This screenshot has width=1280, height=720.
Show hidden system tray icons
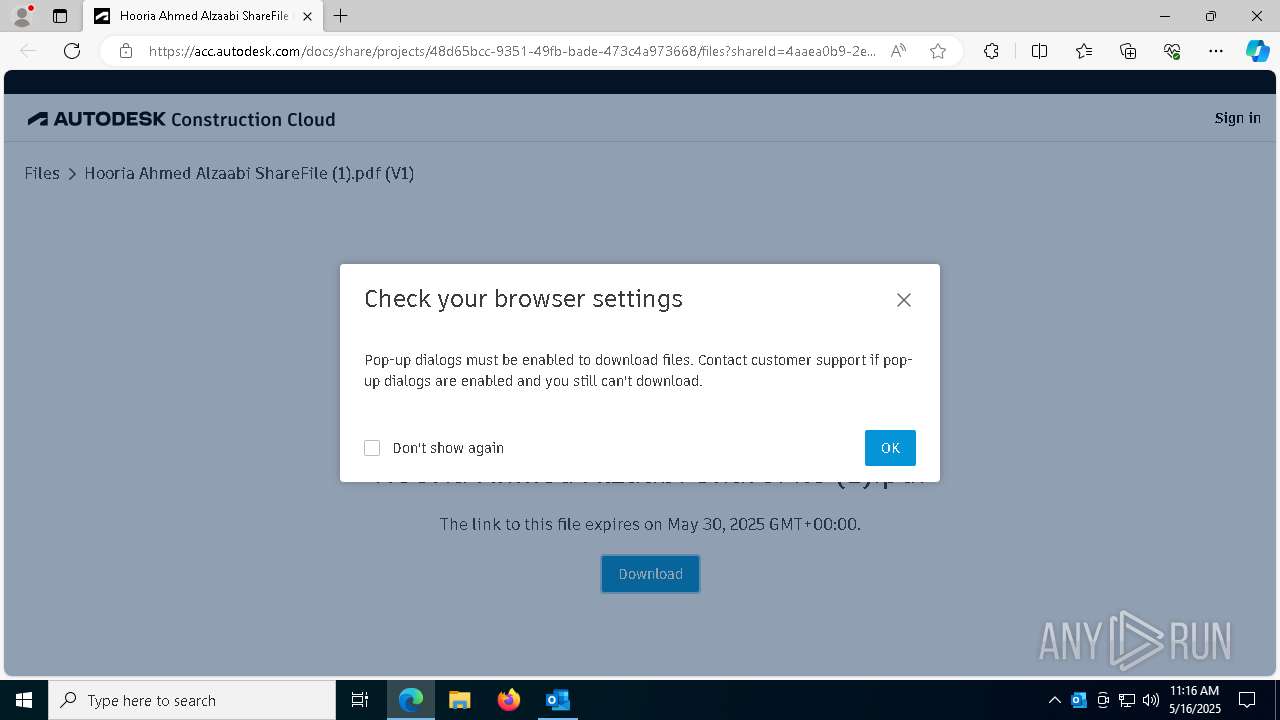1054,700
